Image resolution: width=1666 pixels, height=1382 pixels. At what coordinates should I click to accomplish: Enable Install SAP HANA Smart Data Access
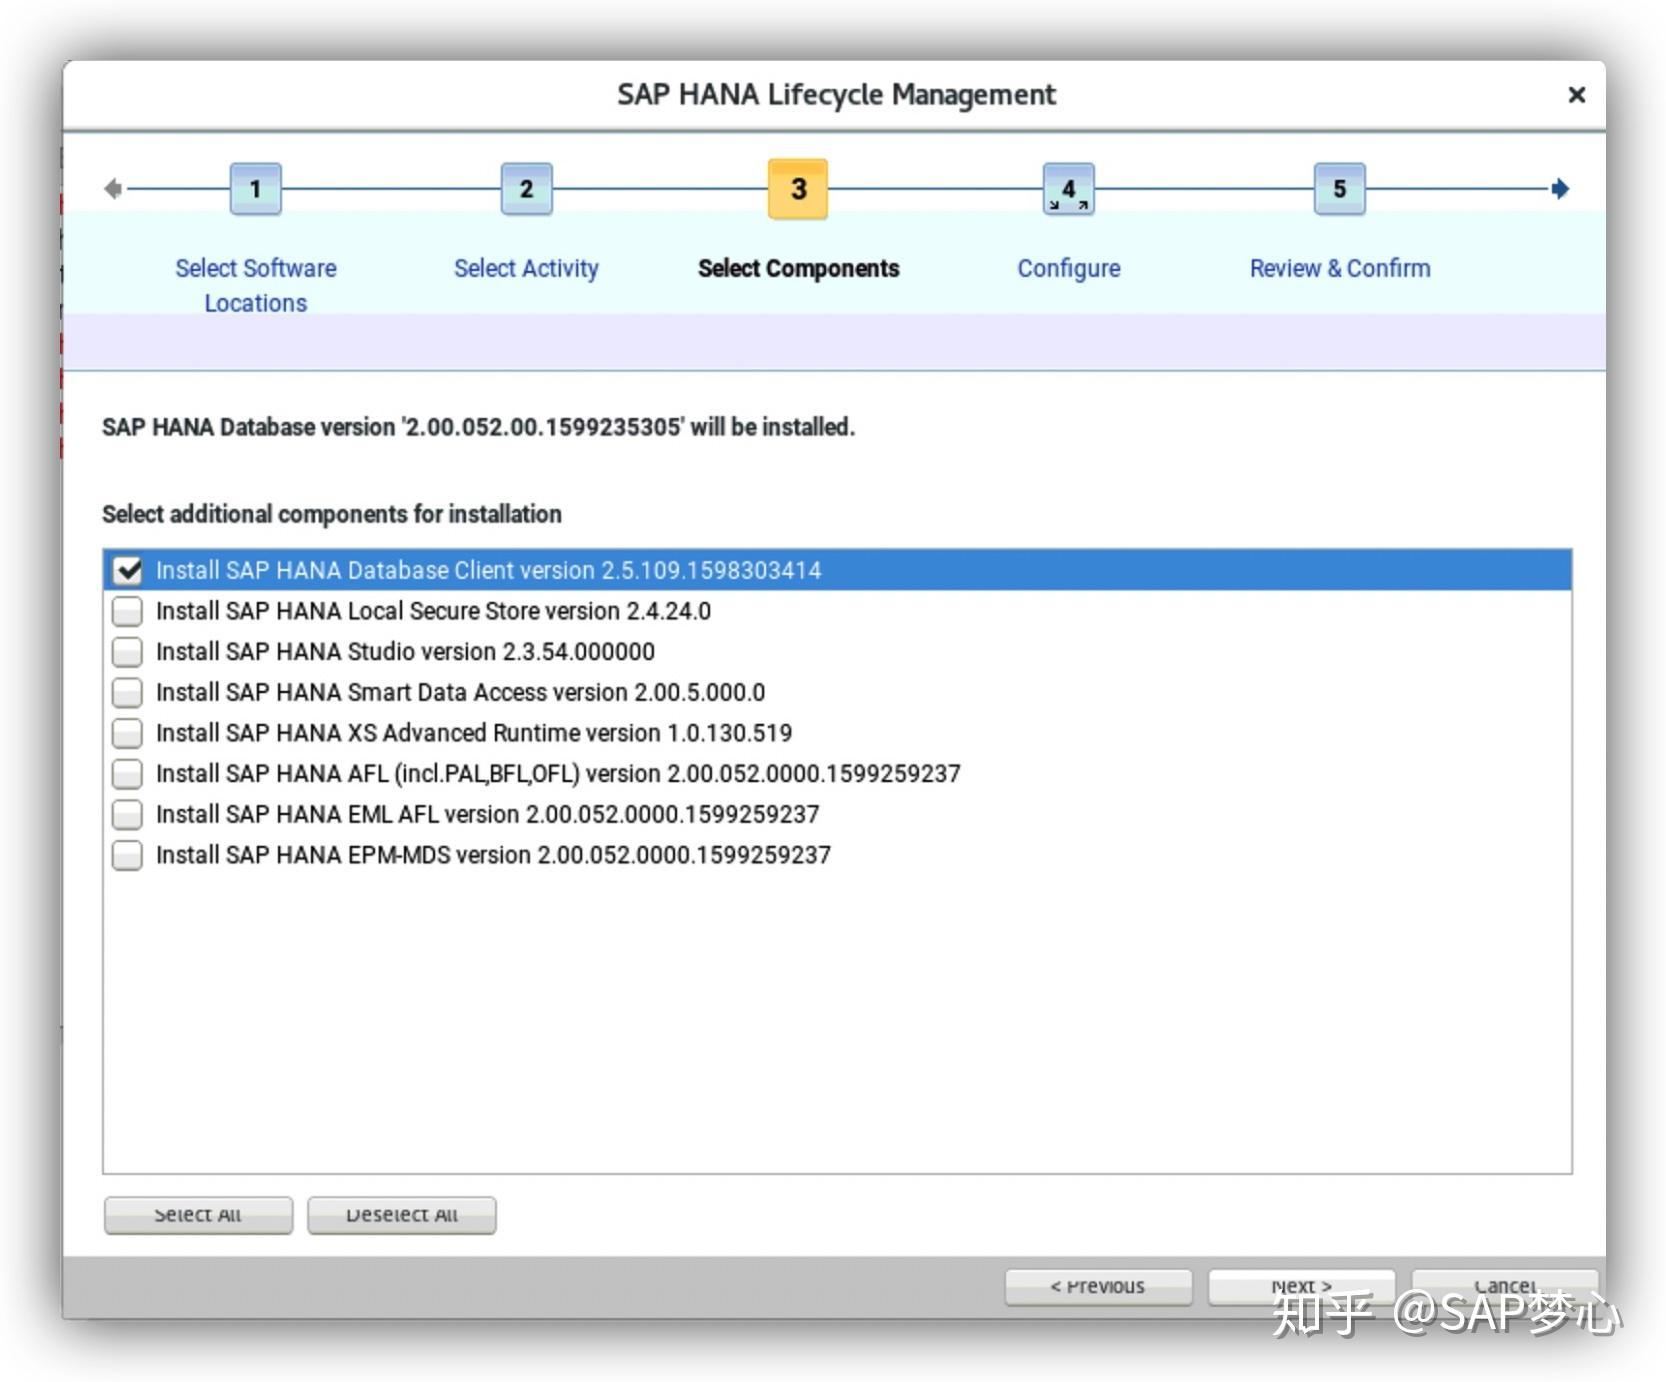127,692
